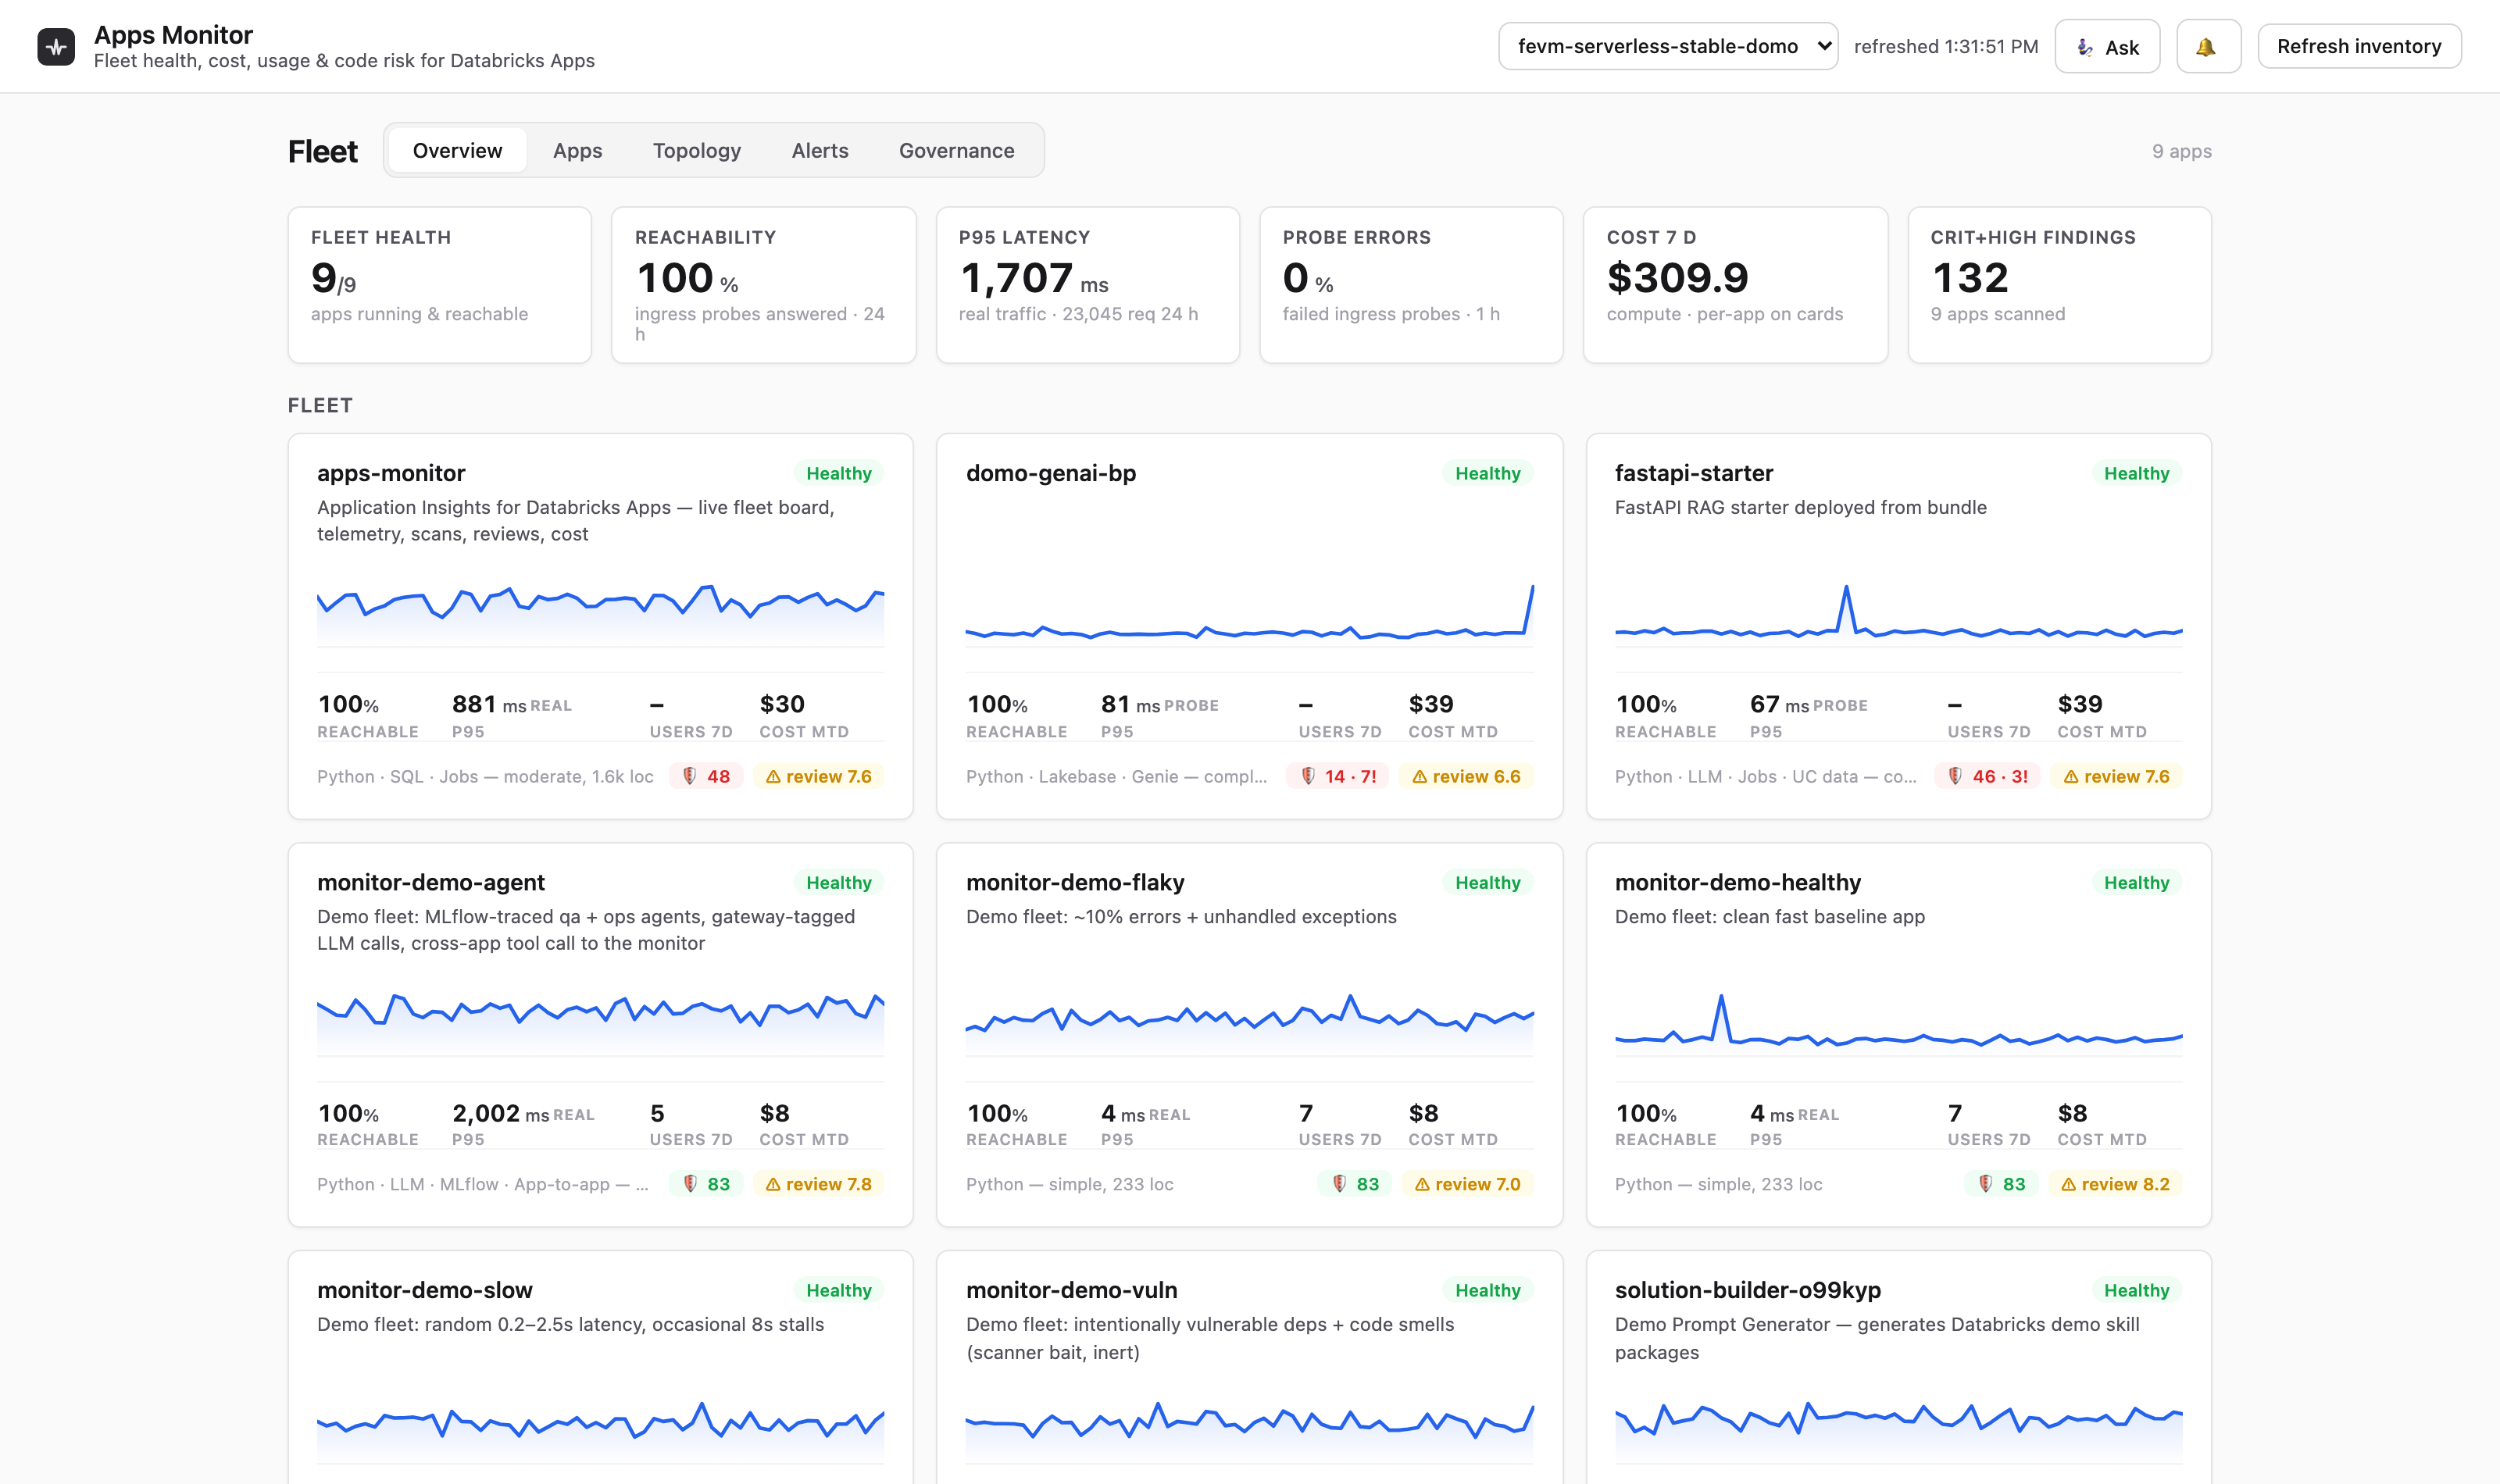Click Refresh inventory button
2500x1484 pixels.
pos(2359,46)
